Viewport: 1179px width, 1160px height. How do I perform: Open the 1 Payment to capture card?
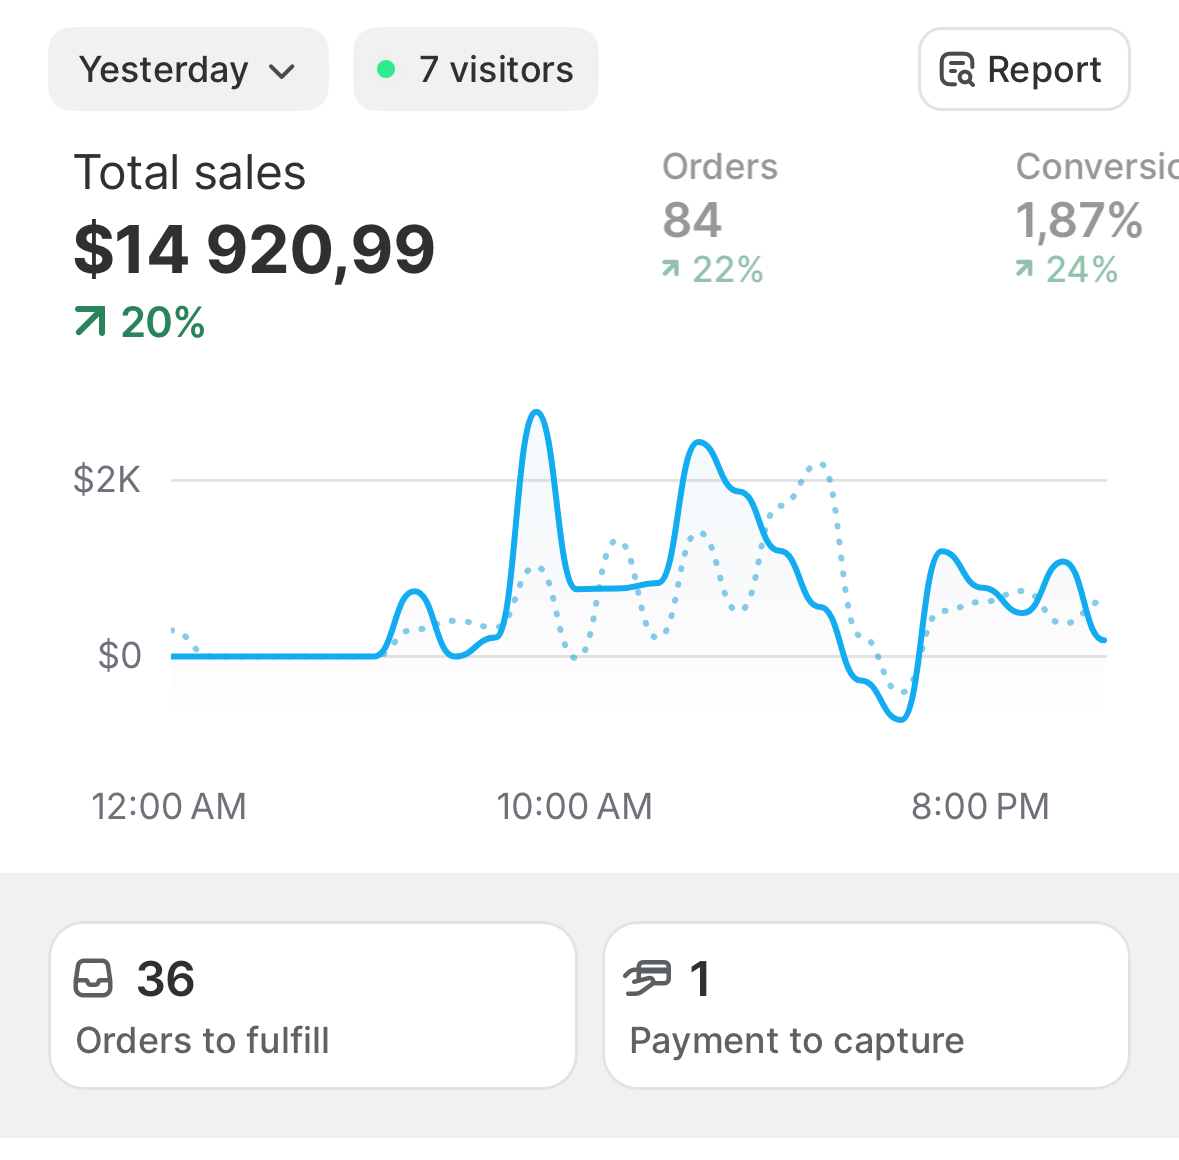866,1005
